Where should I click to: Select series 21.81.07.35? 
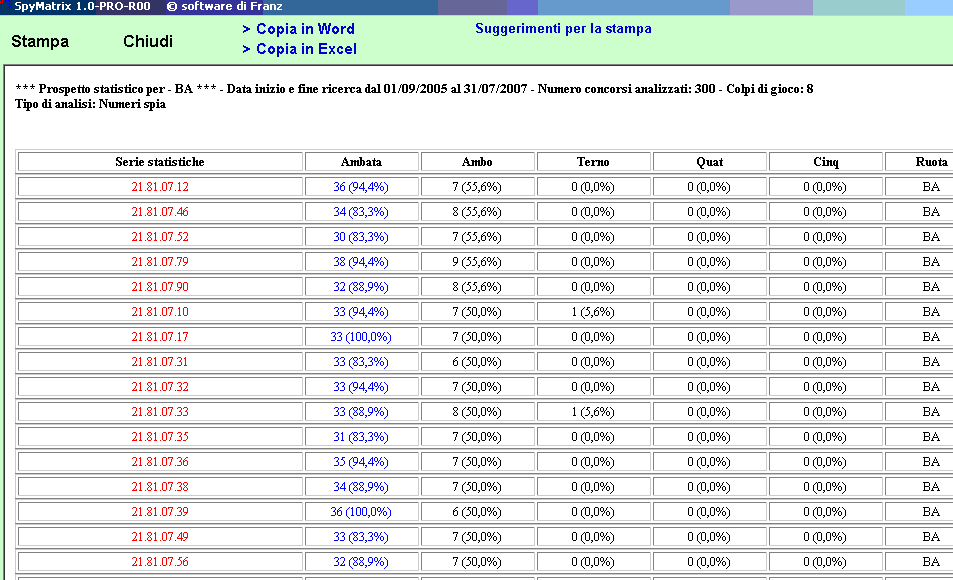click(x=160, y=437)
